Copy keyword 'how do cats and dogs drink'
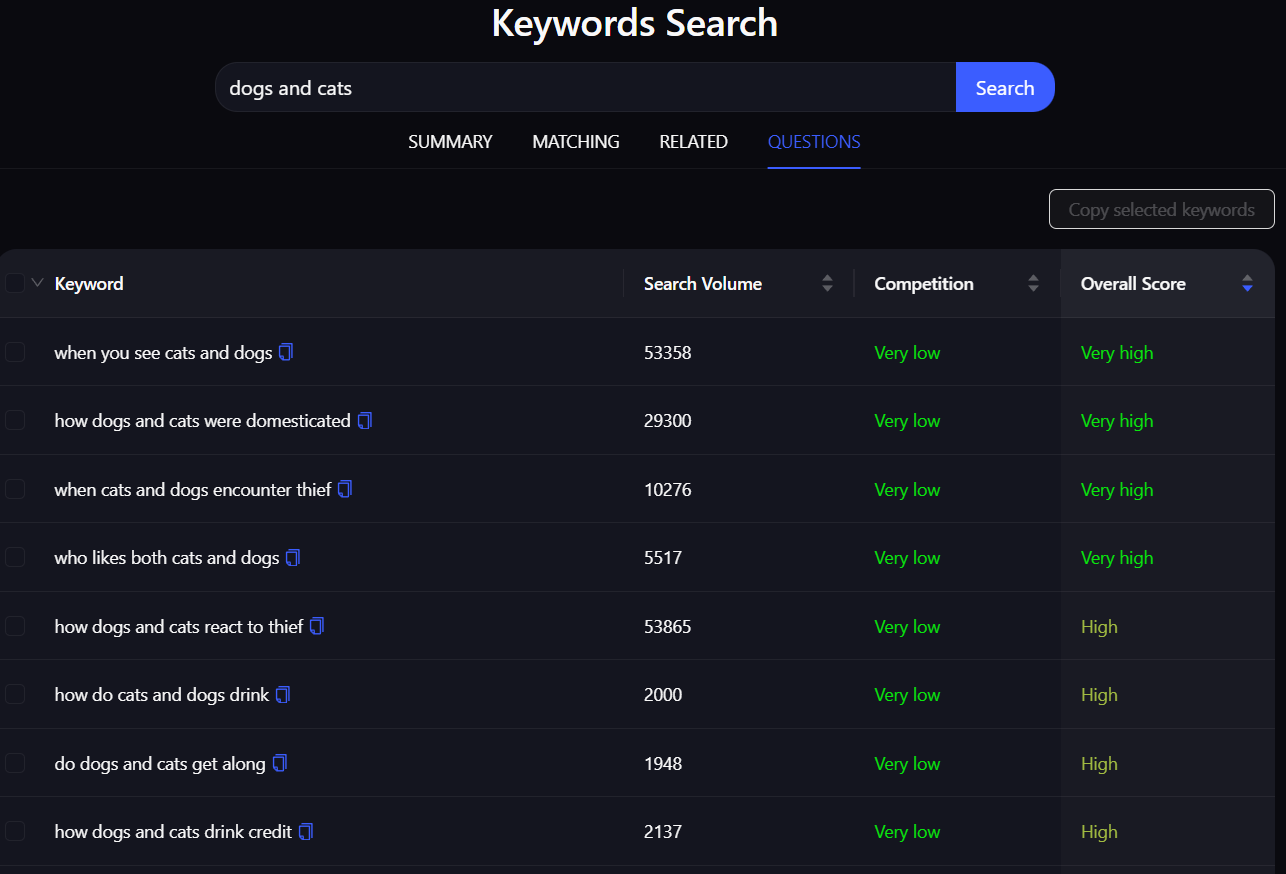This screenshot has width=1286, height=874. point(283,694)
